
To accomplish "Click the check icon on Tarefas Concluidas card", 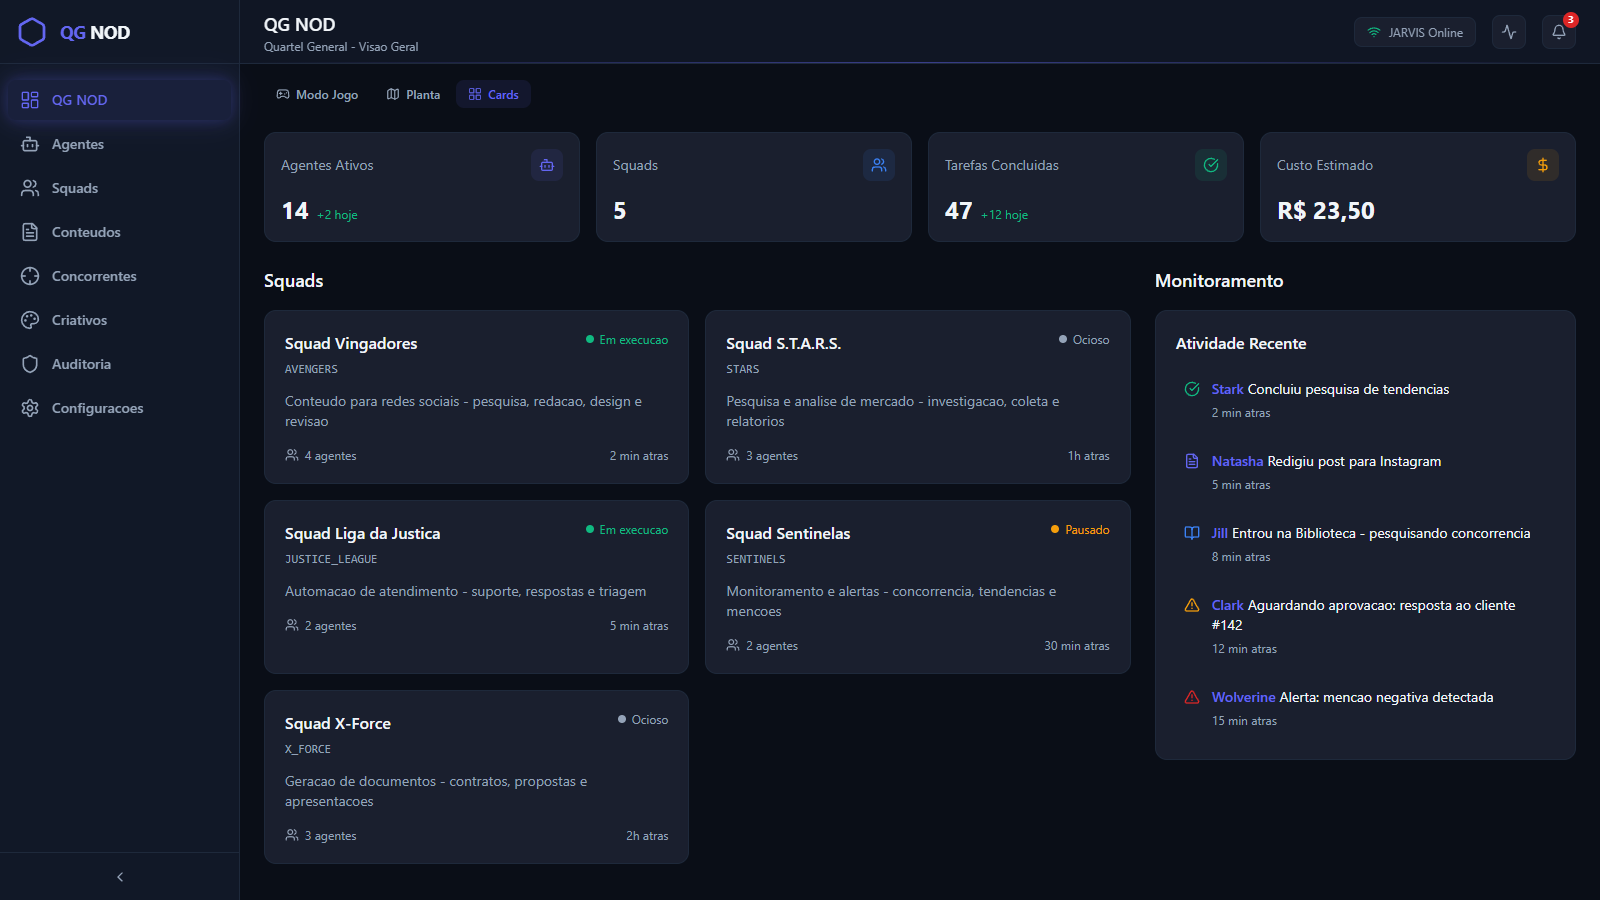I will click(1211, 165).
